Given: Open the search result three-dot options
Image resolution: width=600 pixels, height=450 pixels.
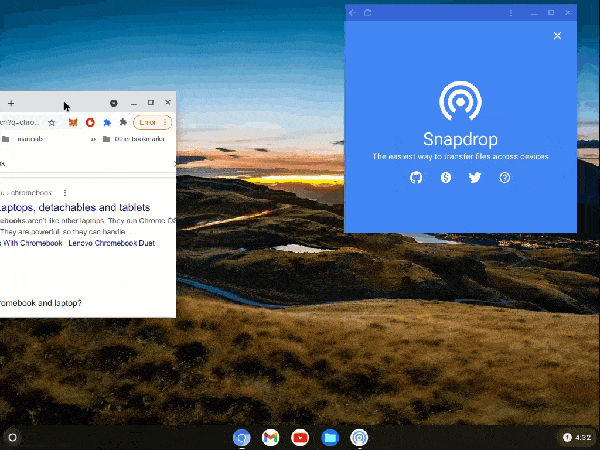Looking at the screenshot, I should tap(65, 192).
